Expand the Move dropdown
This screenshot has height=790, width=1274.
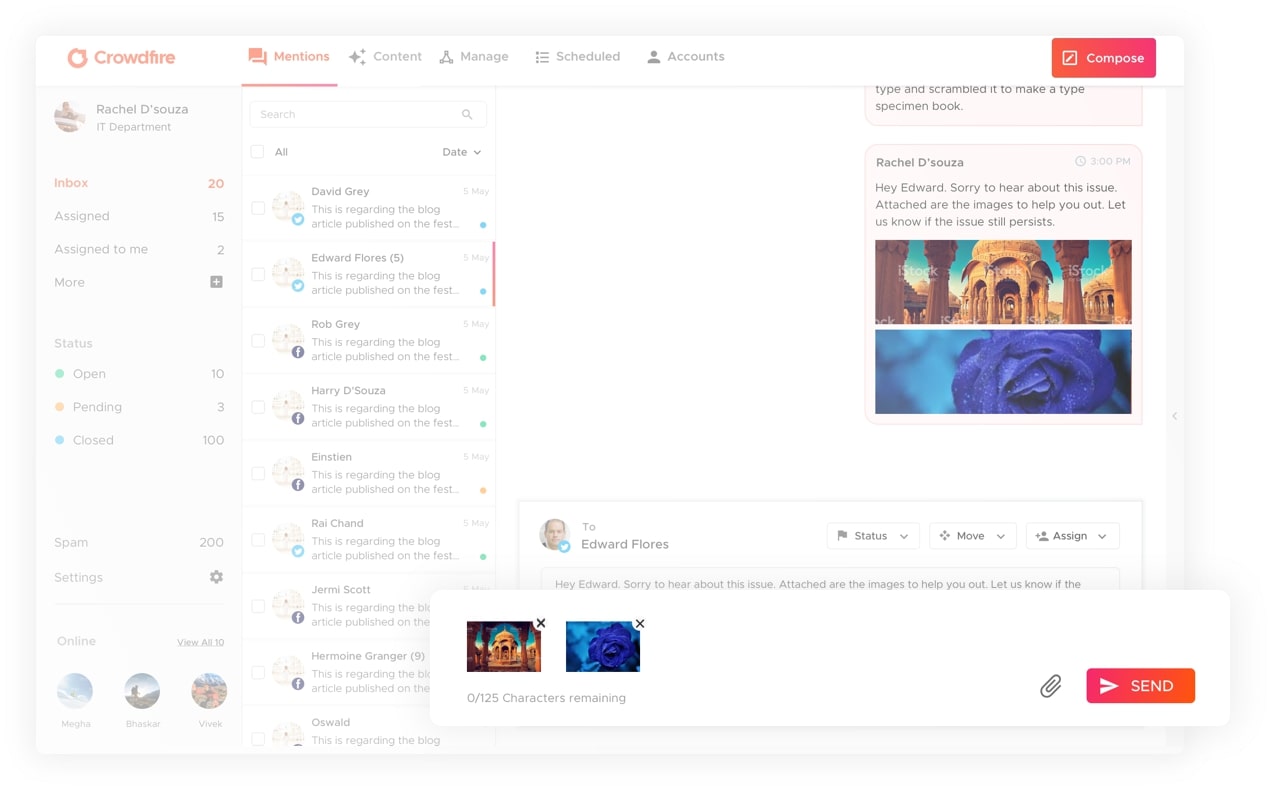(x=972, y=536)
